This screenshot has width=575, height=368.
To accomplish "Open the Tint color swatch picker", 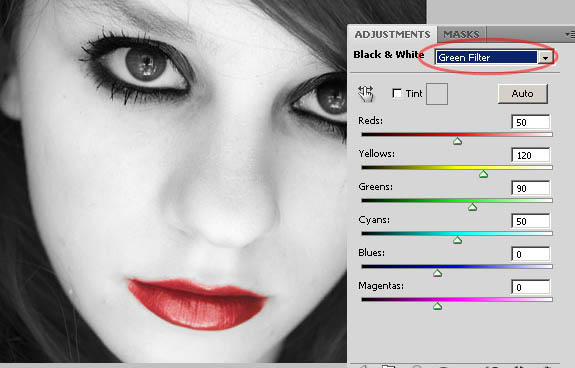I will [x=437, y=94].
